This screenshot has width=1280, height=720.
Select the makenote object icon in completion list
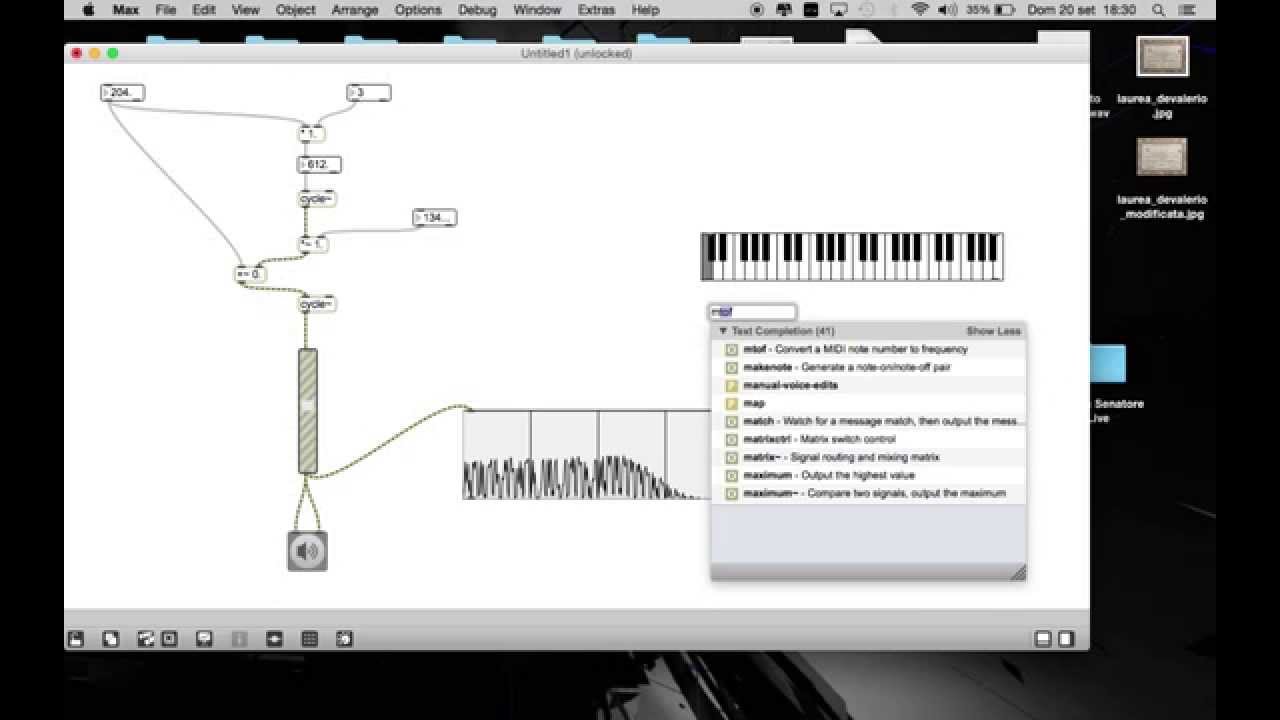pyautogui.click(x=731, y=368)
